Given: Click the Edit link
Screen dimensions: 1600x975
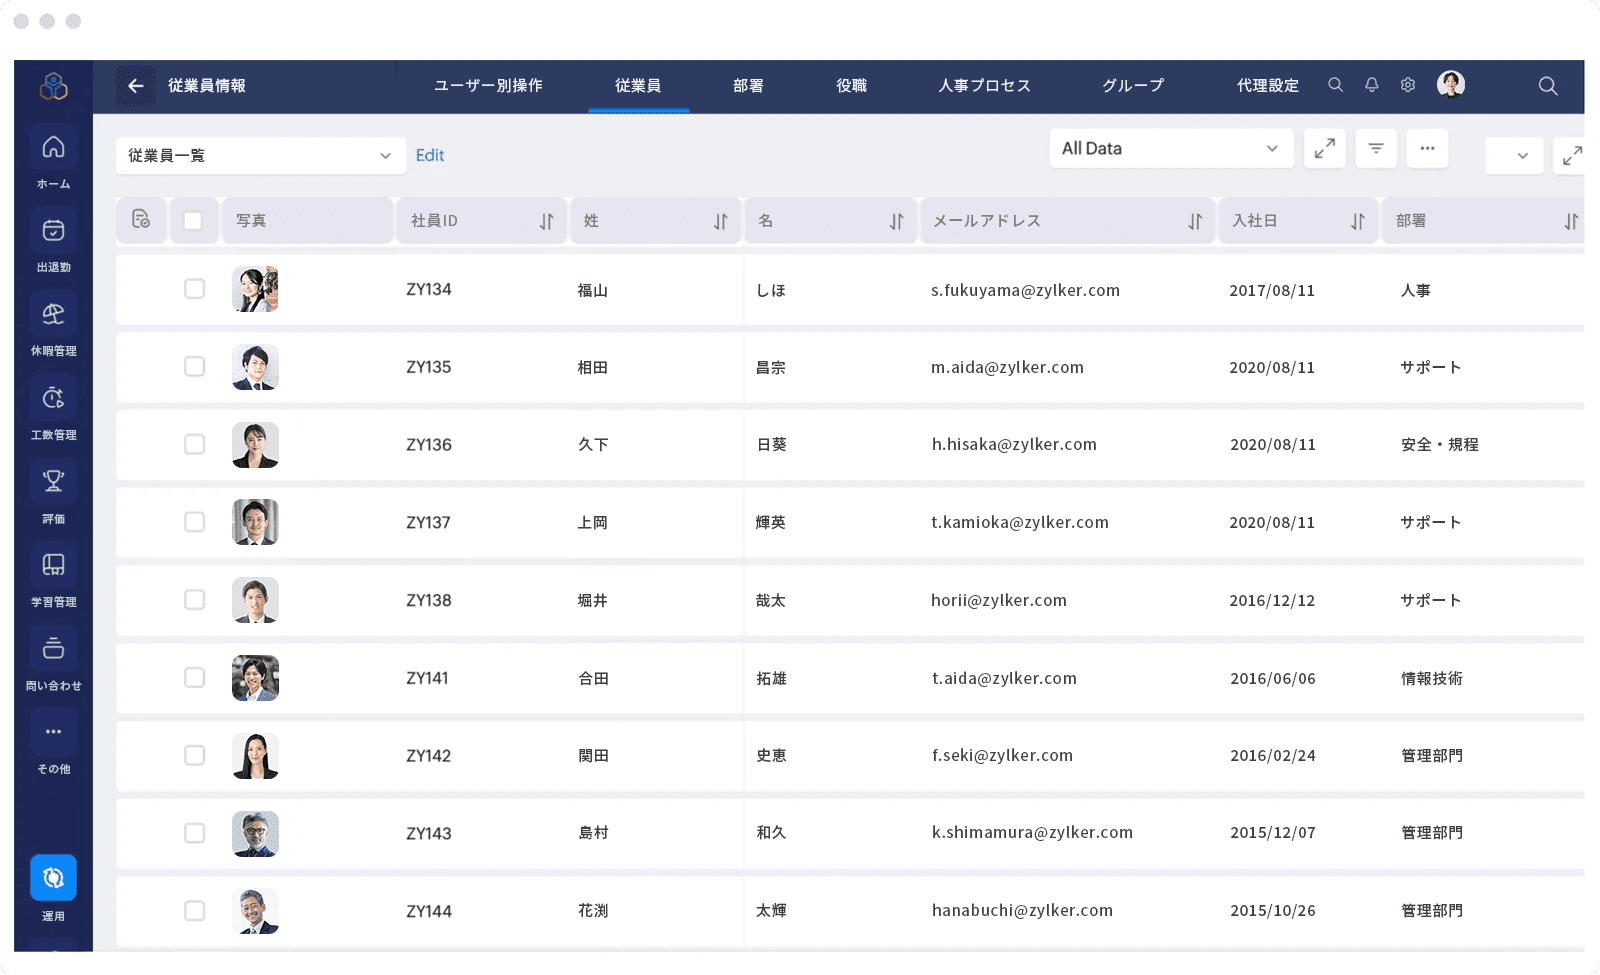Looking at the screenshot, I should [430, 155].
